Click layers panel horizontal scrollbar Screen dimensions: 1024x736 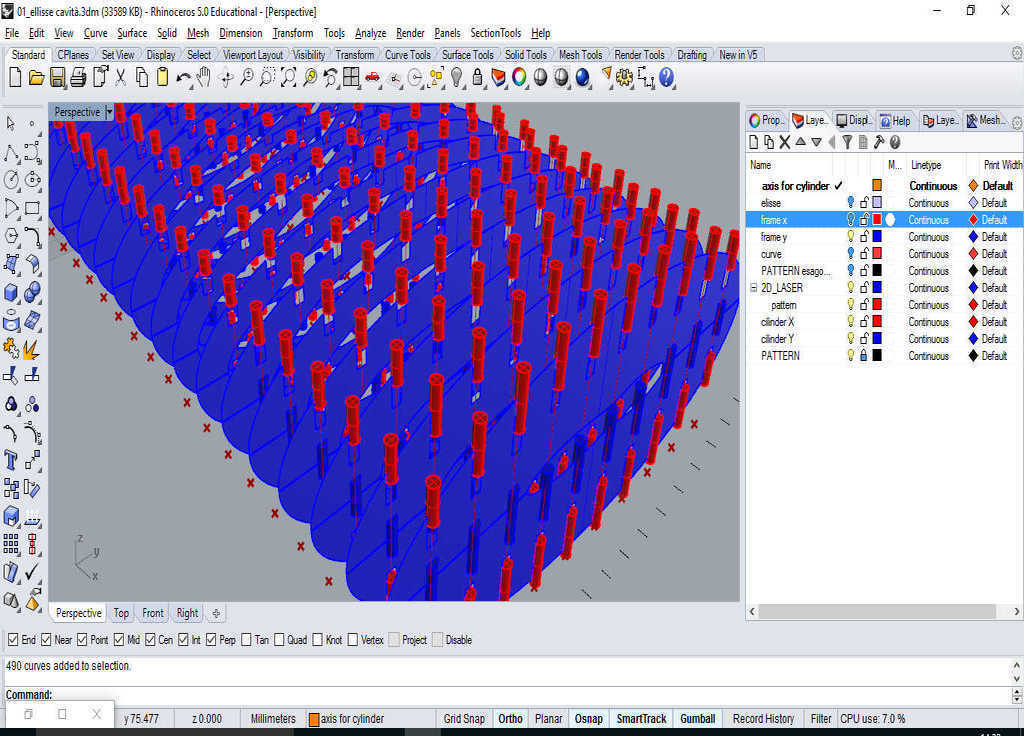point(876,611)
